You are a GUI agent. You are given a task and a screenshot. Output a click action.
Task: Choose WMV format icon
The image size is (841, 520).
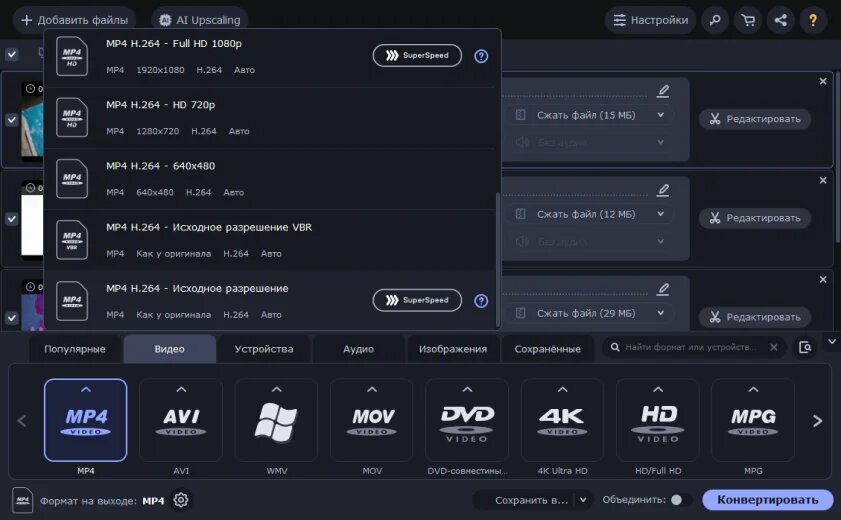[276, 420]
